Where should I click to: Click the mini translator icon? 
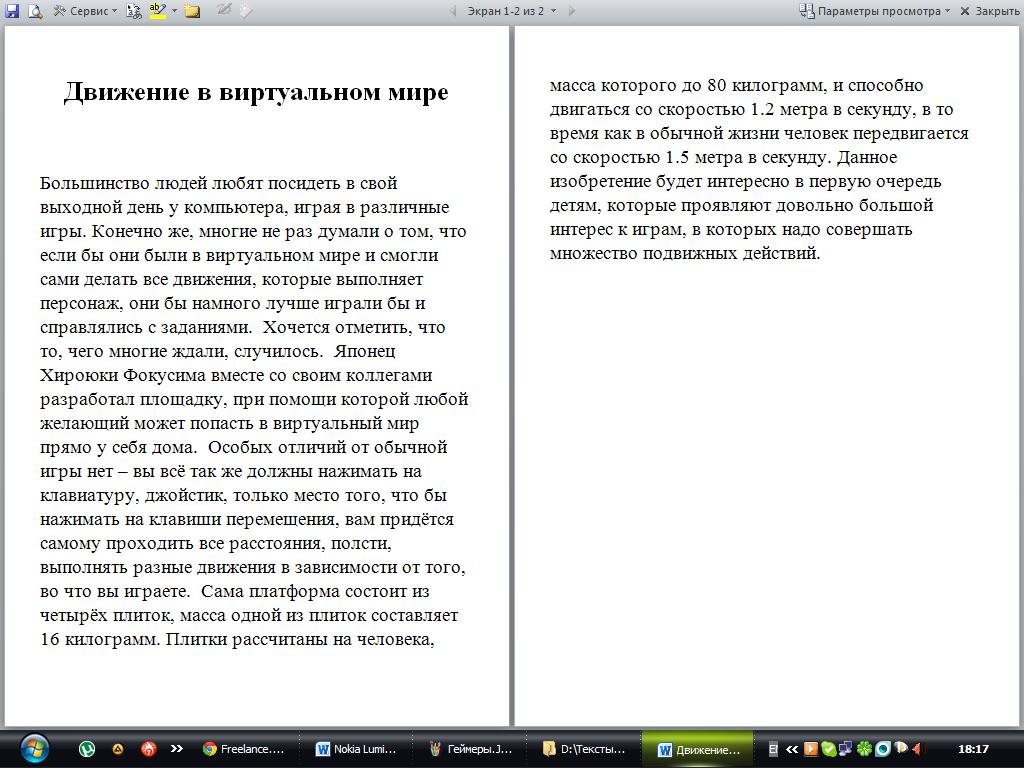click(x=134, y=10)
